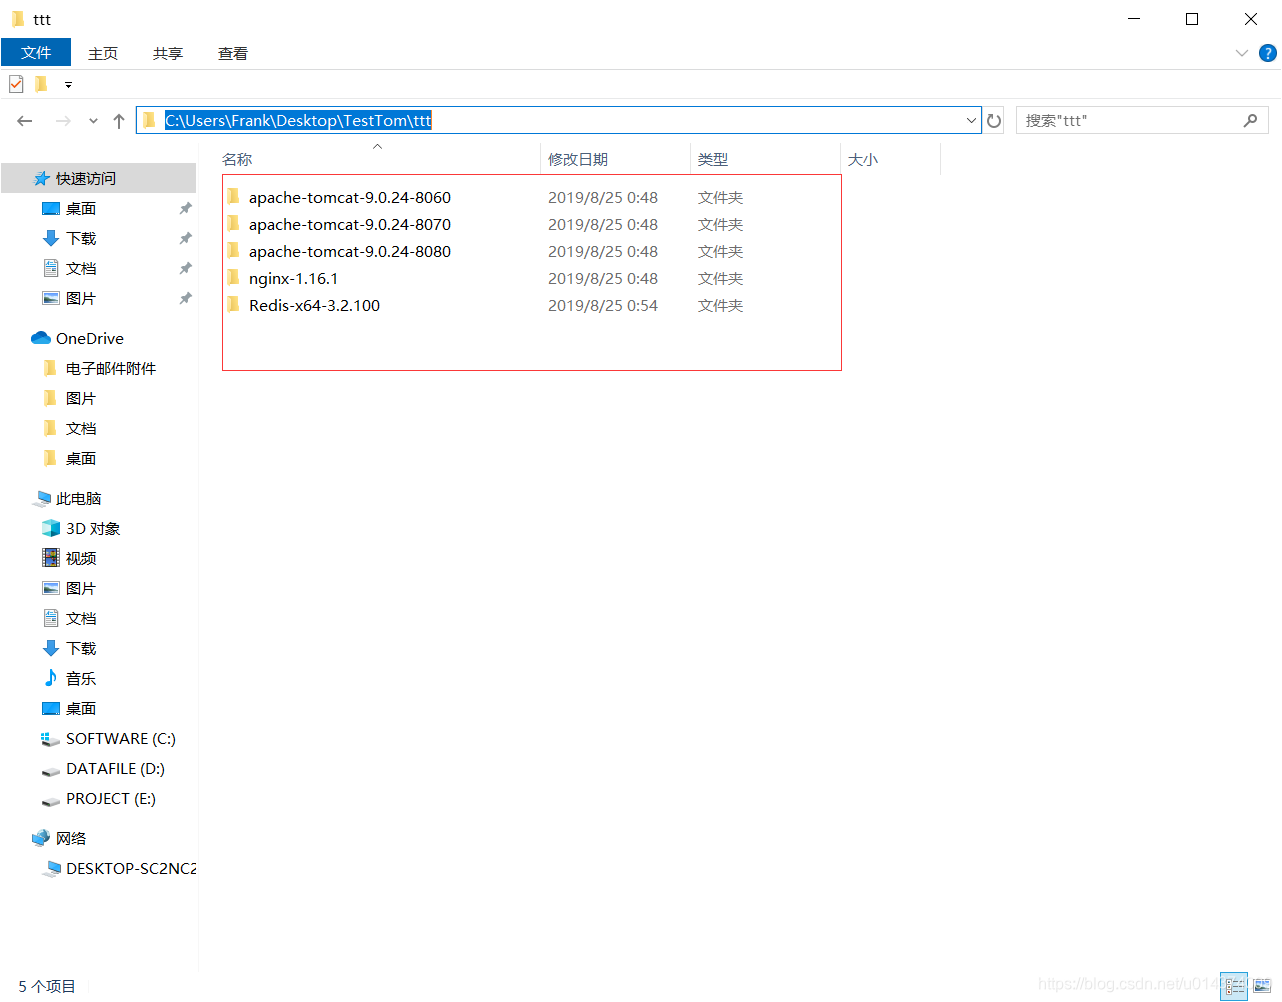
Task: Switch to the 共享 ribbon tab
Action: tap(168, 53)
